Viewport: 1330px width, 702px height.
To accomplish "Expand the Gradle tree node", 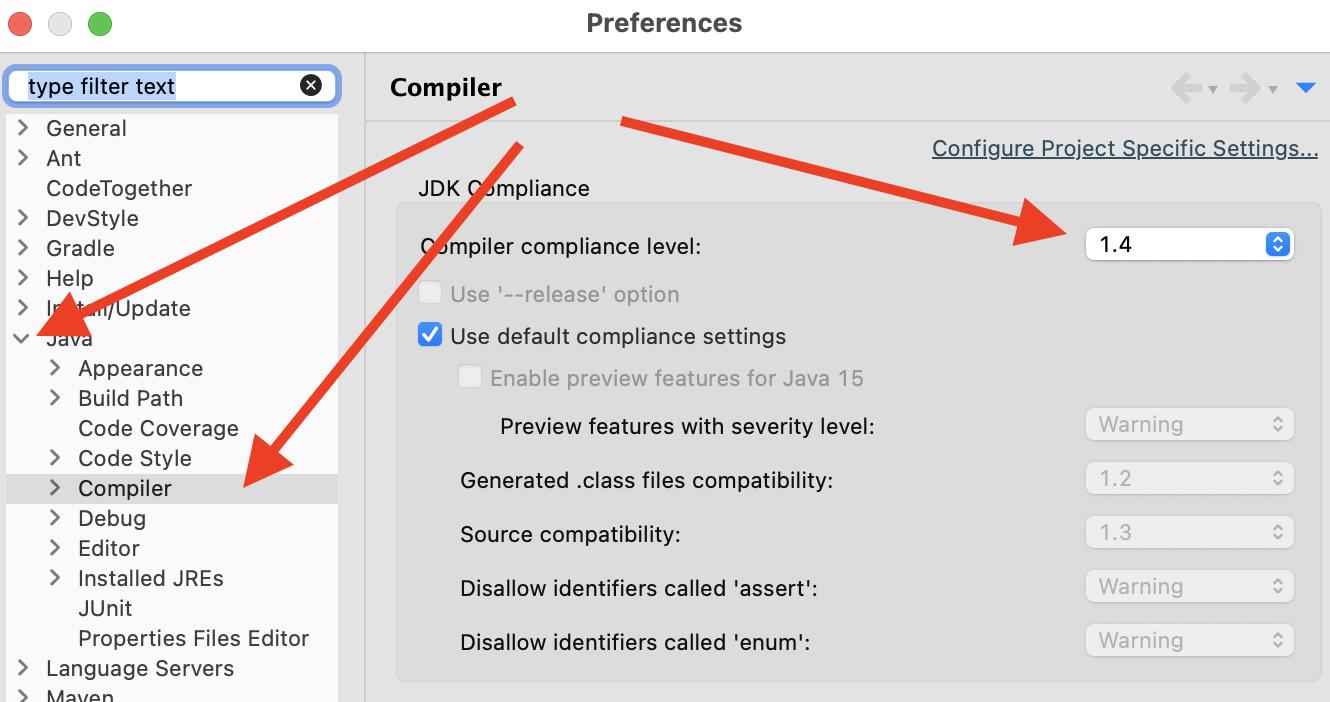I will (23, 248).
